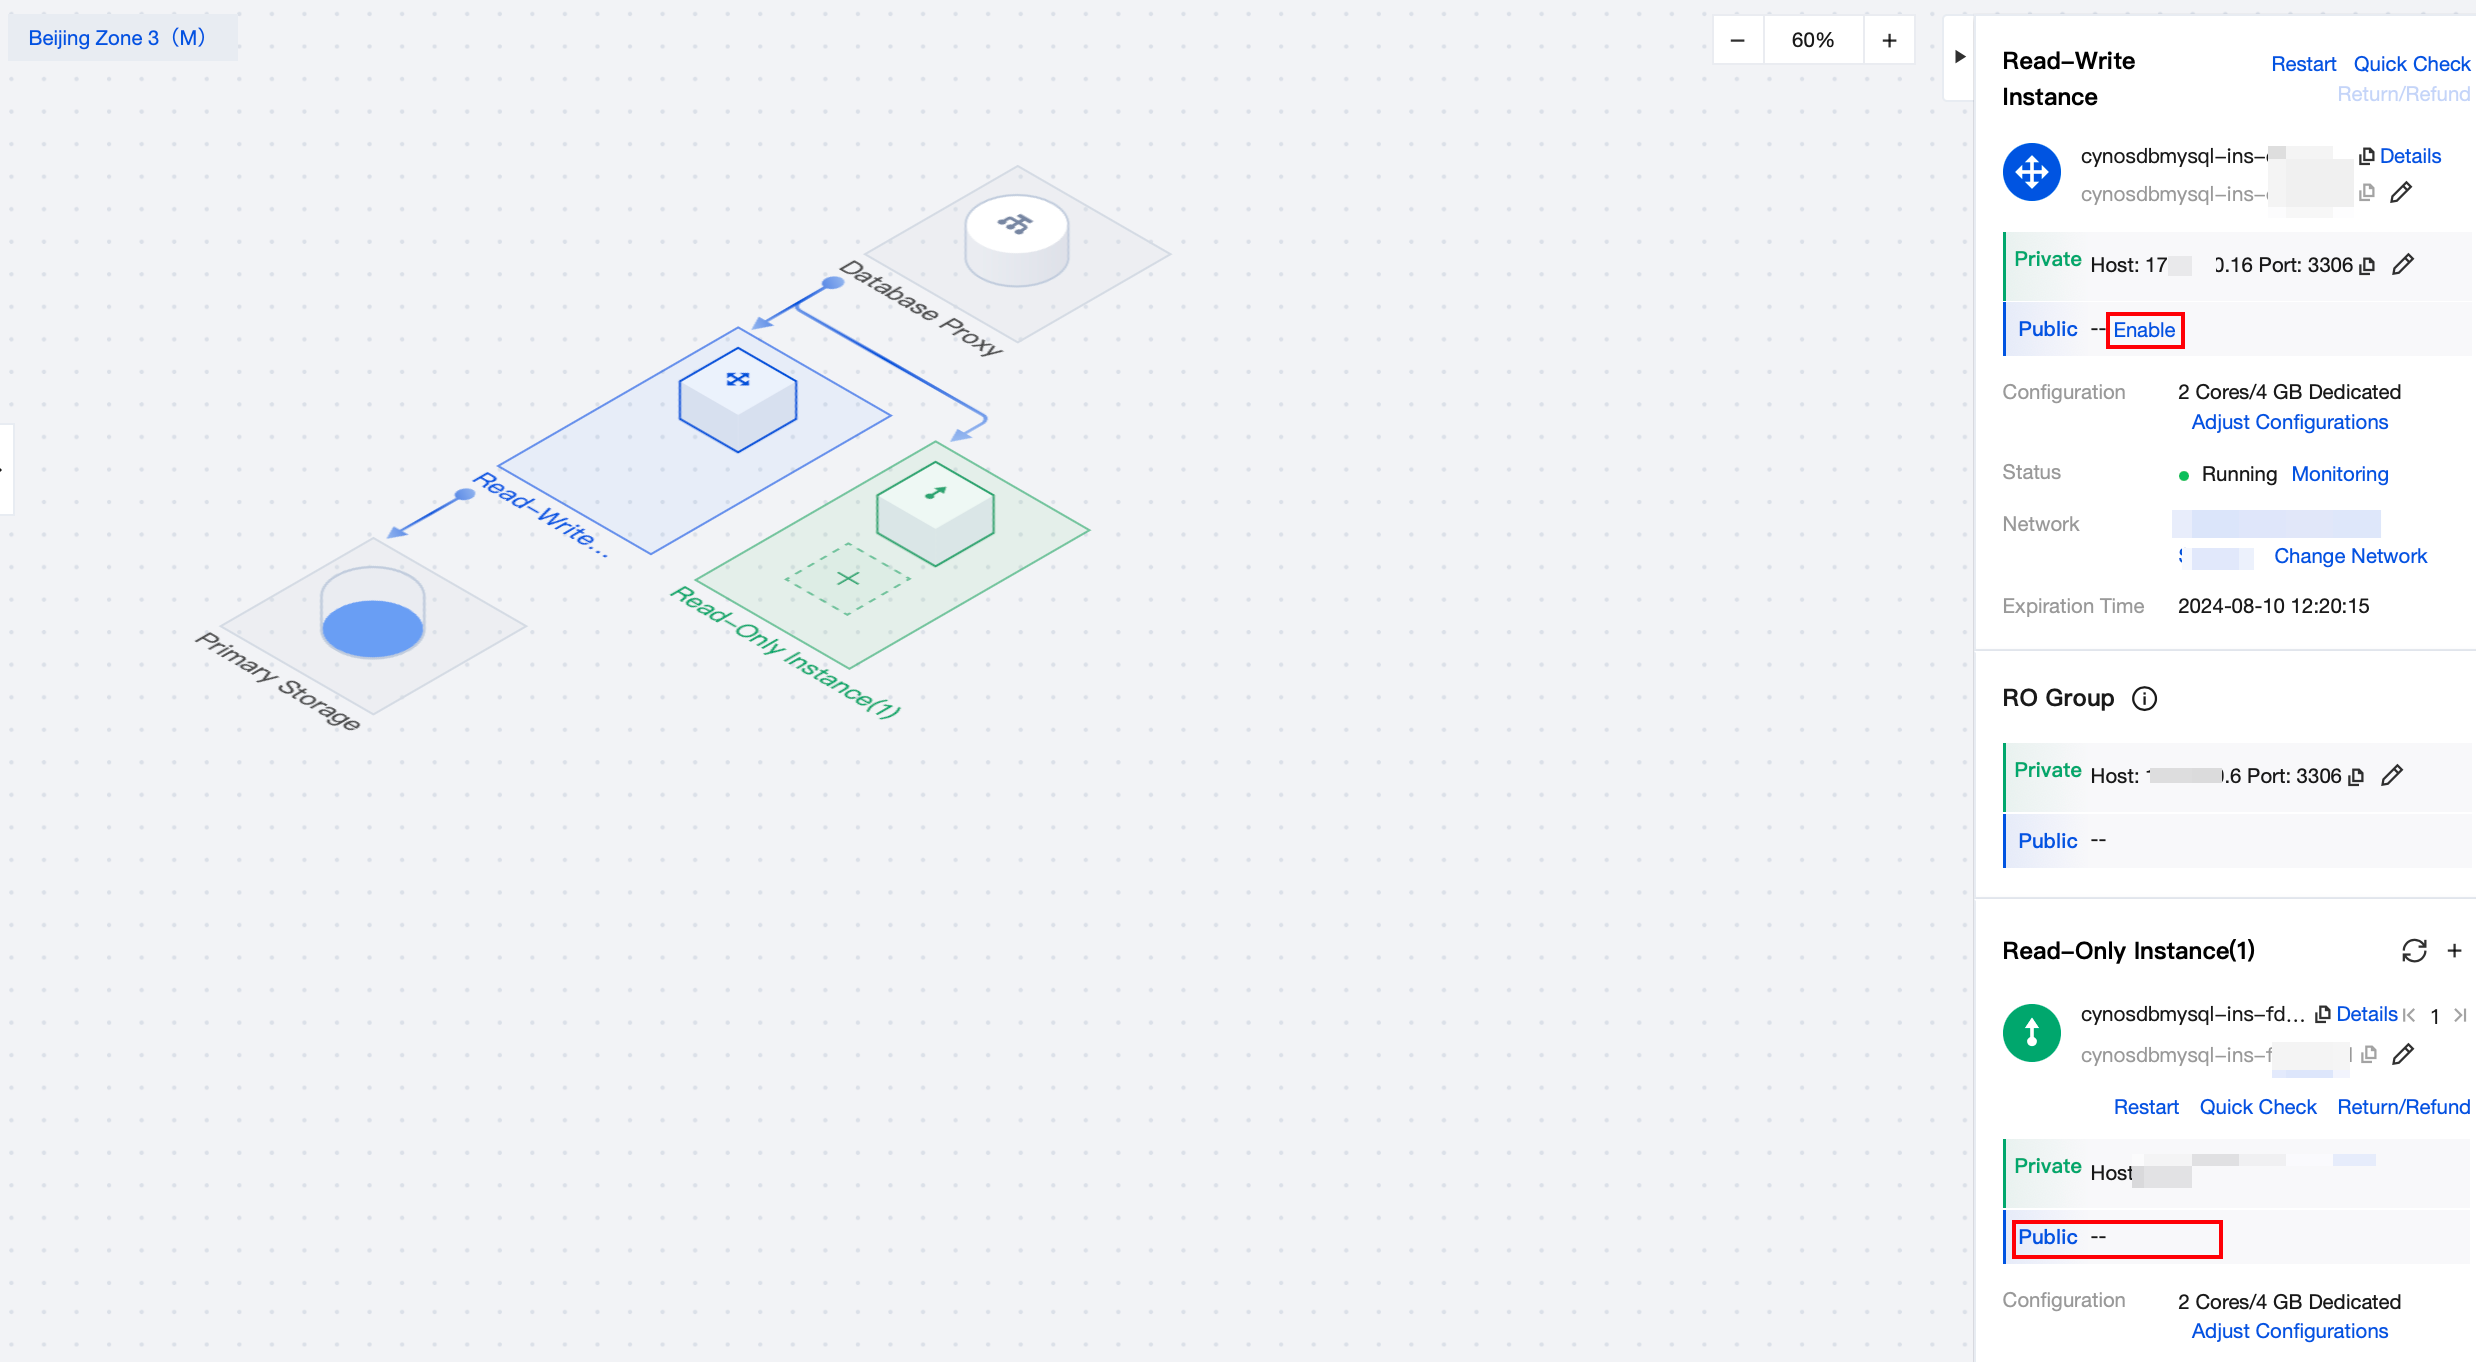
Task: Click the Change Network link
Action: pyautogui.click(x=2350, y=556)
